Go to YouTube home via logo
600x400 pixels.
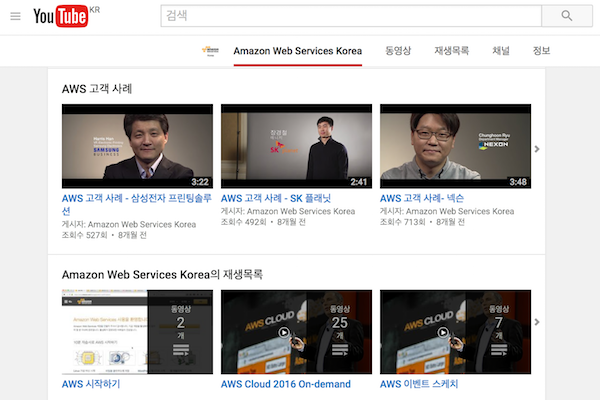61,16
